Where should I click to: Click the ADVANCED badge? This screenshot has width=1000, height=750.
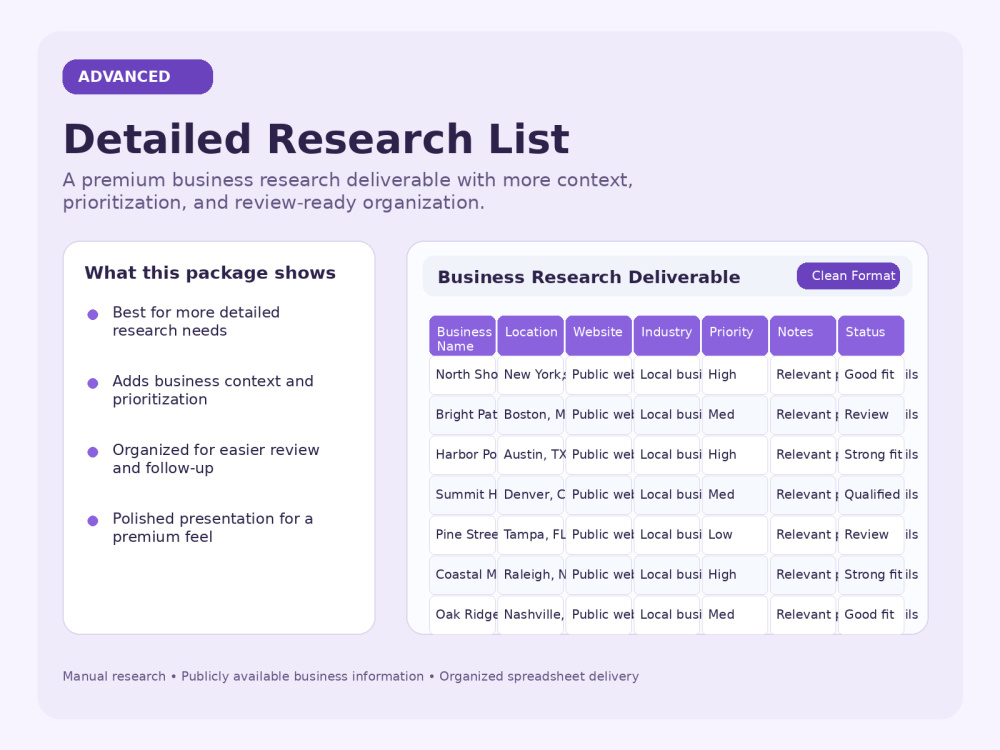(x=138, y=77)
